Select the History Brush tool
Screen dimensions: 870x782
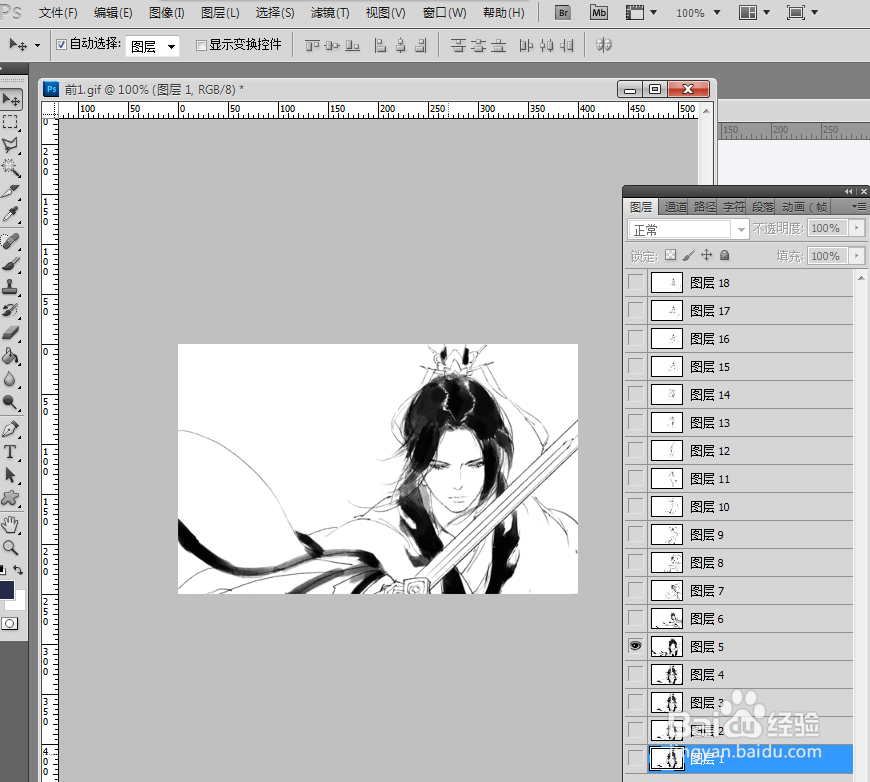(x=11, y=310)
